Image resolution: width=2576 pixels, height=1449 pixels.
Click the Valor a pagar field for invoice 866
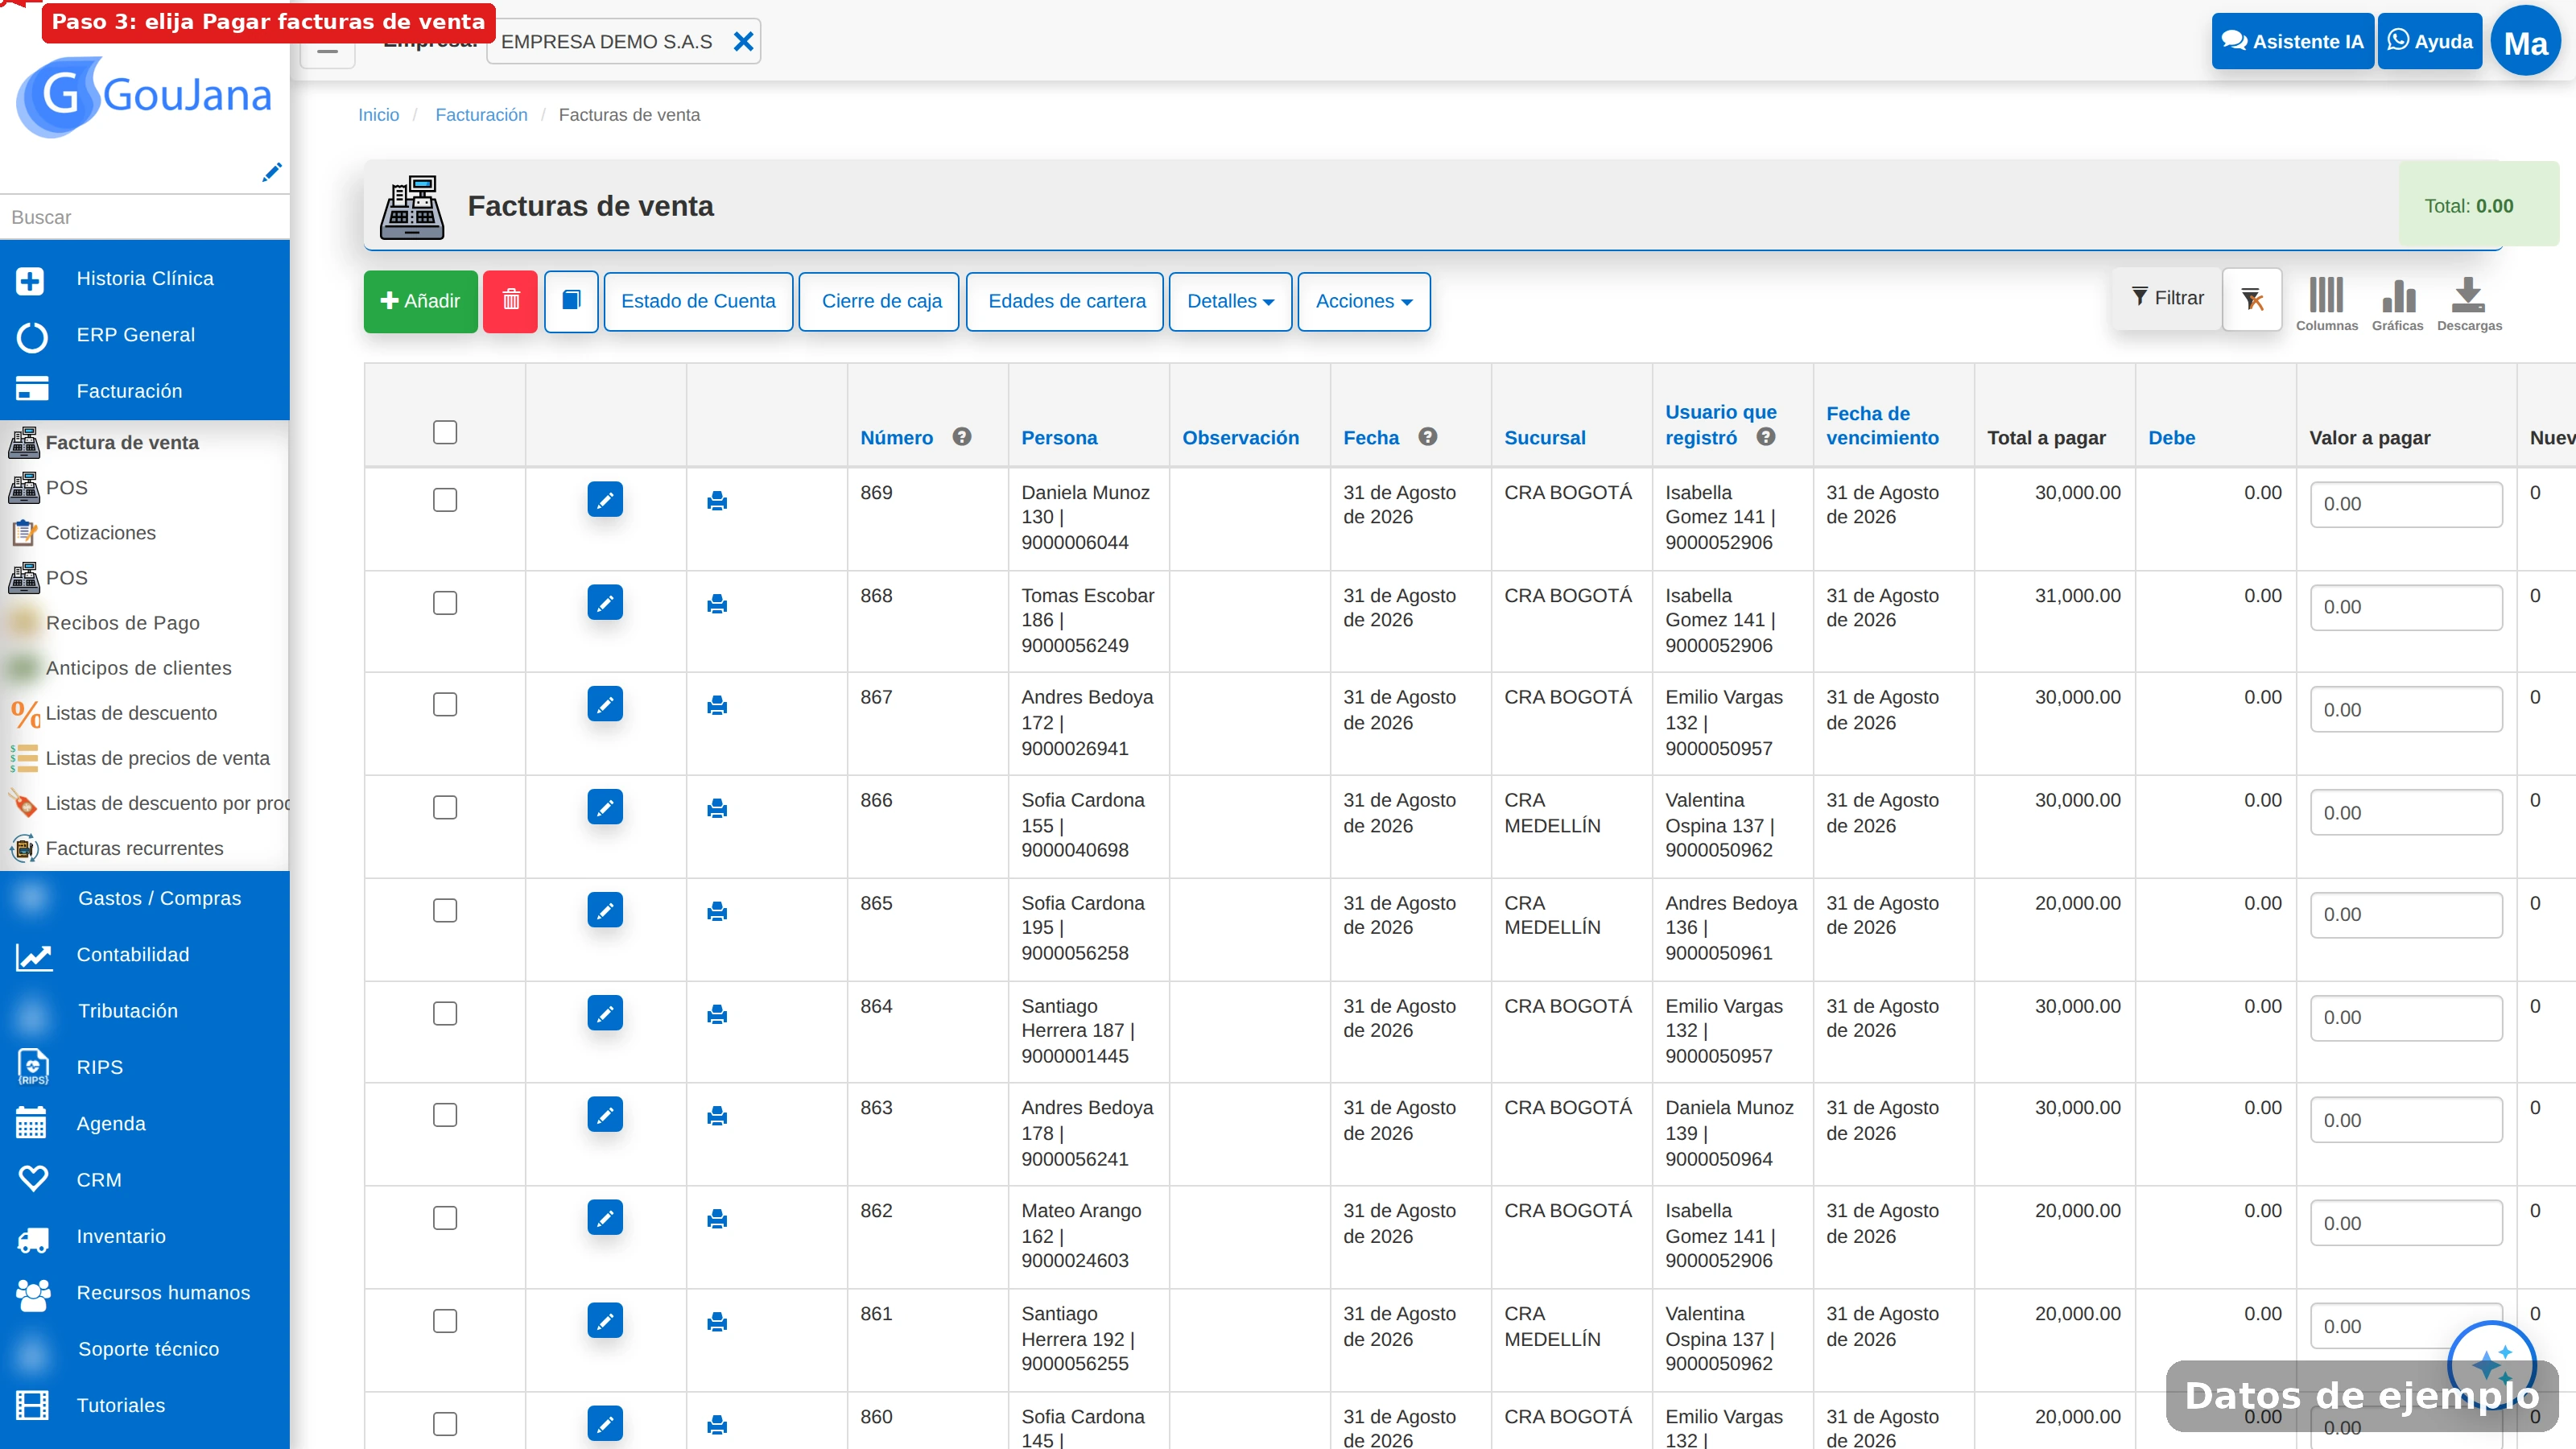[2406, 813]
